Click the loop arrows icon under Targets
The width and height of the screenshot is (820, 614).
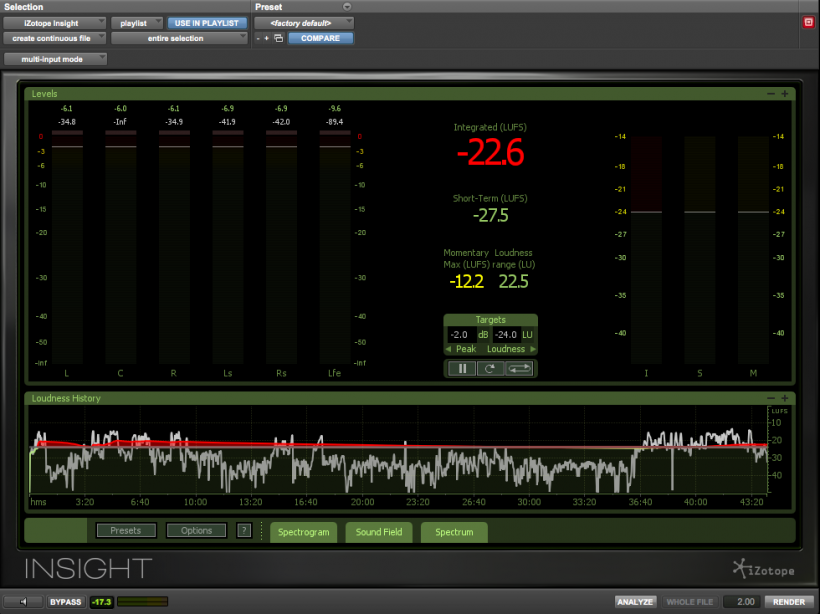(x=519, y=368)
